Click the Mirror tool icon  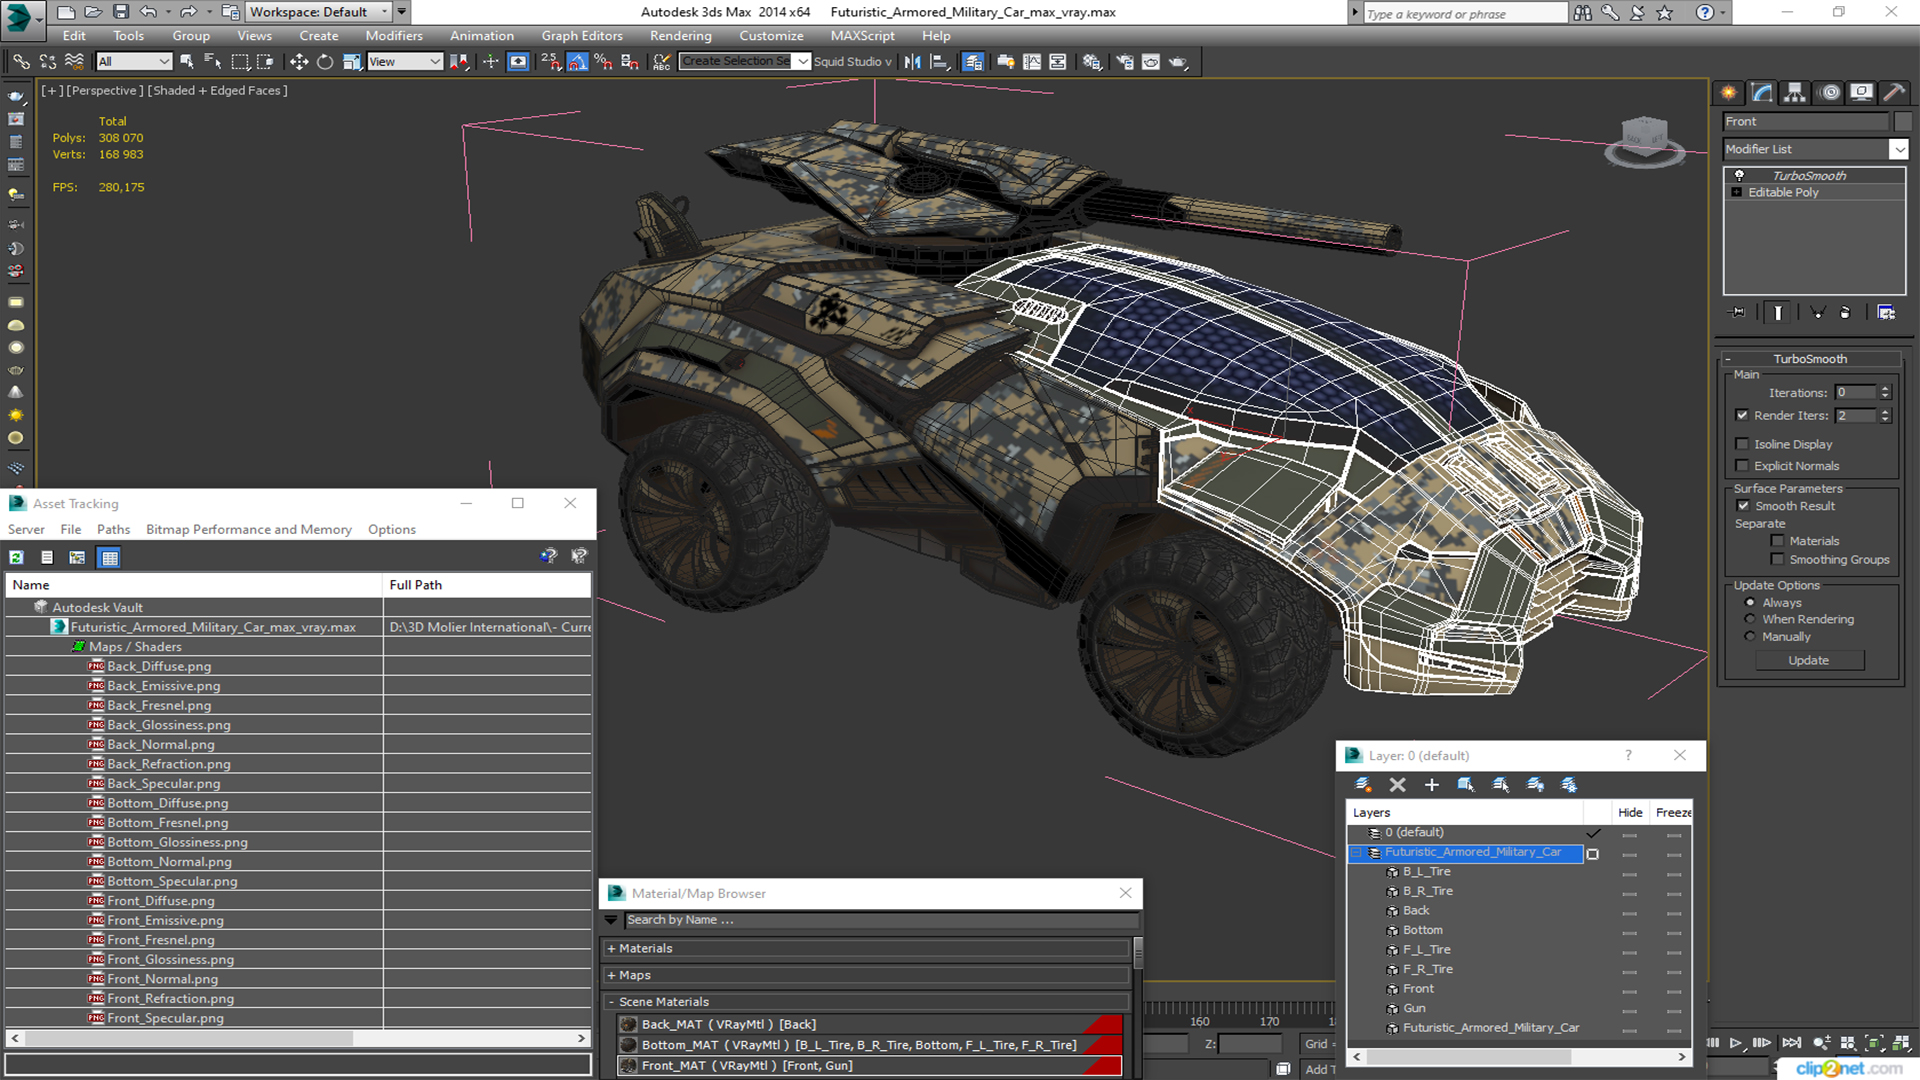pyautogui.click(x=912, y=62)
